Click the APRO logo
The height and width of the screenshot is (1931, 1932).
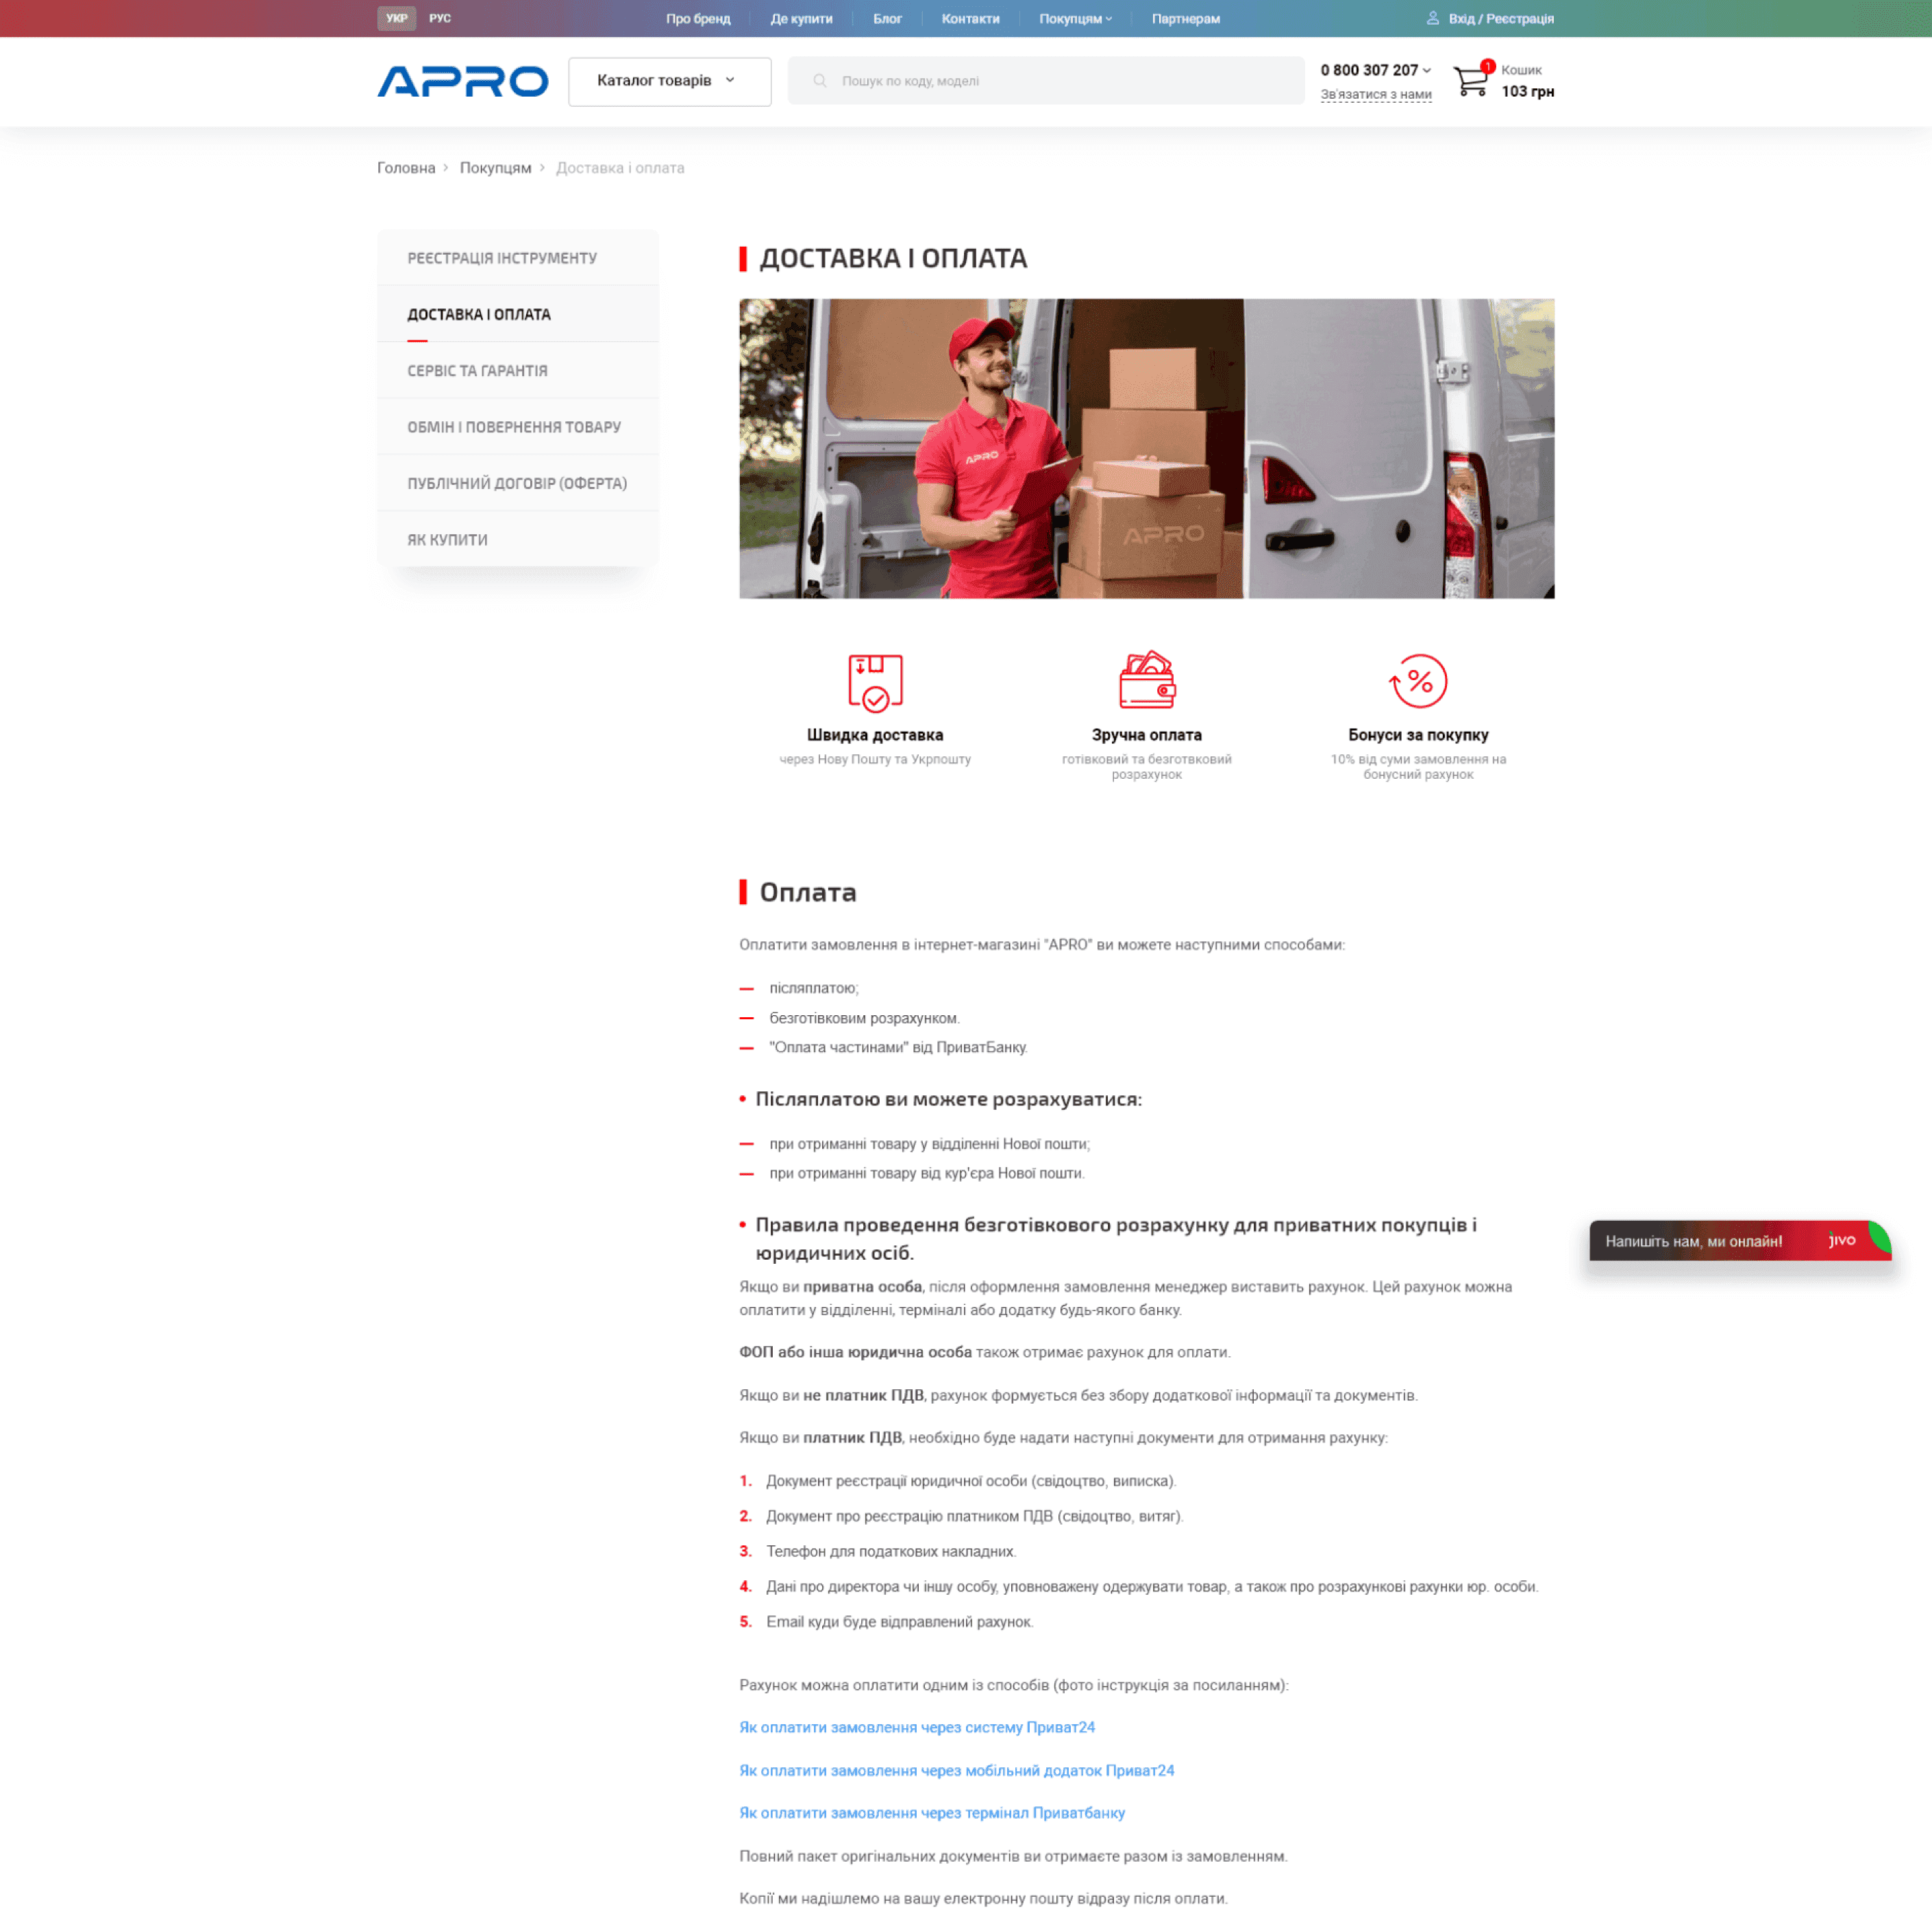462,81
